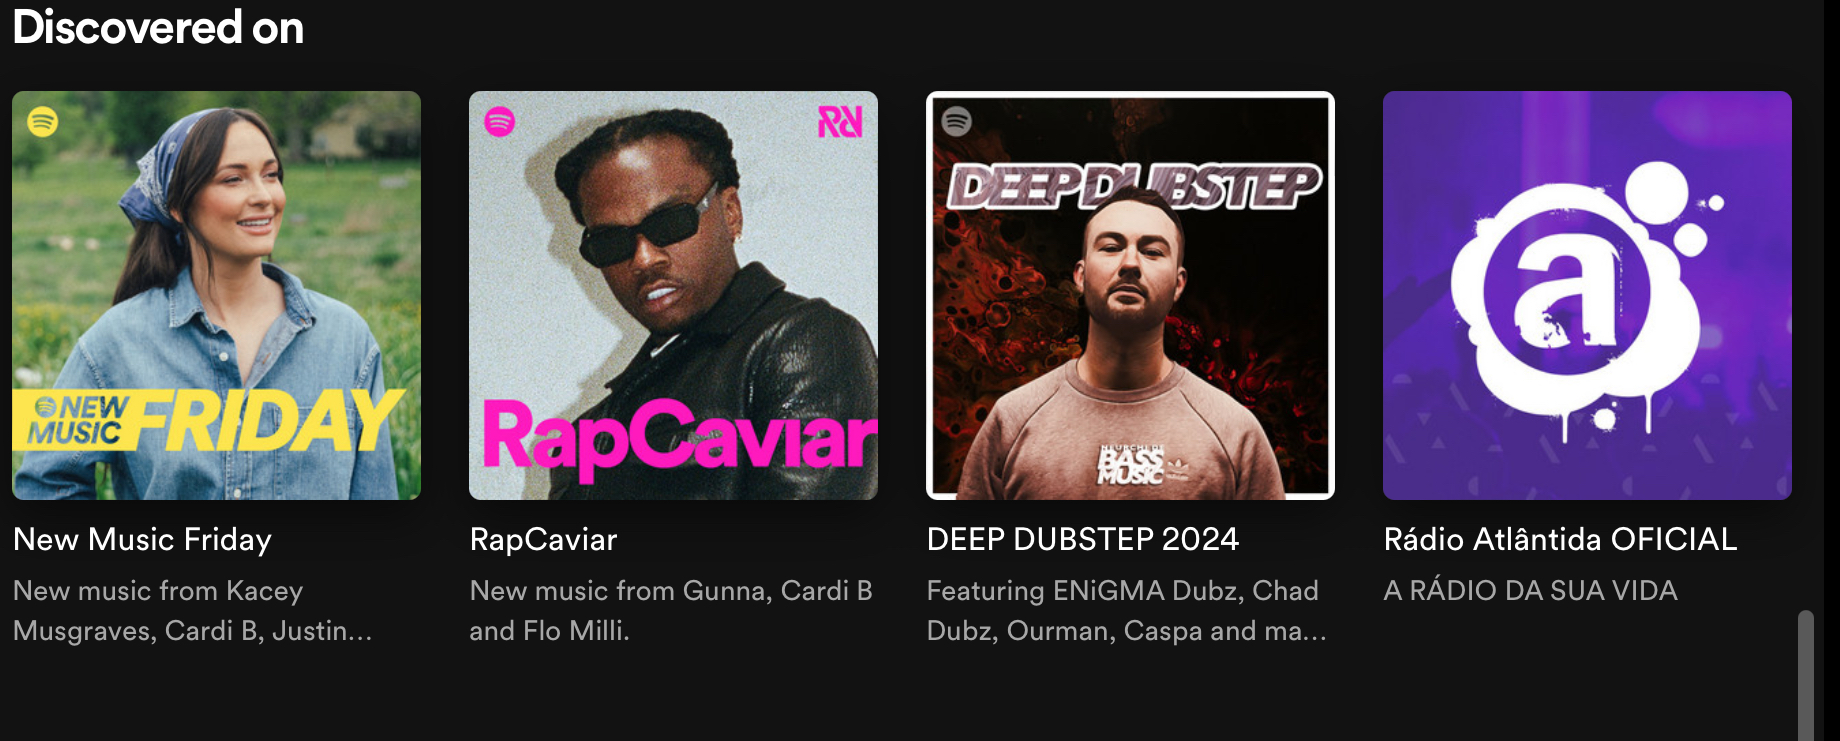The width and height of the screenshot is (1840, 741).
Task: Click 'New music from Gunna, Cardi B' description
Action: pyautogui.click(x=671, y=591)
